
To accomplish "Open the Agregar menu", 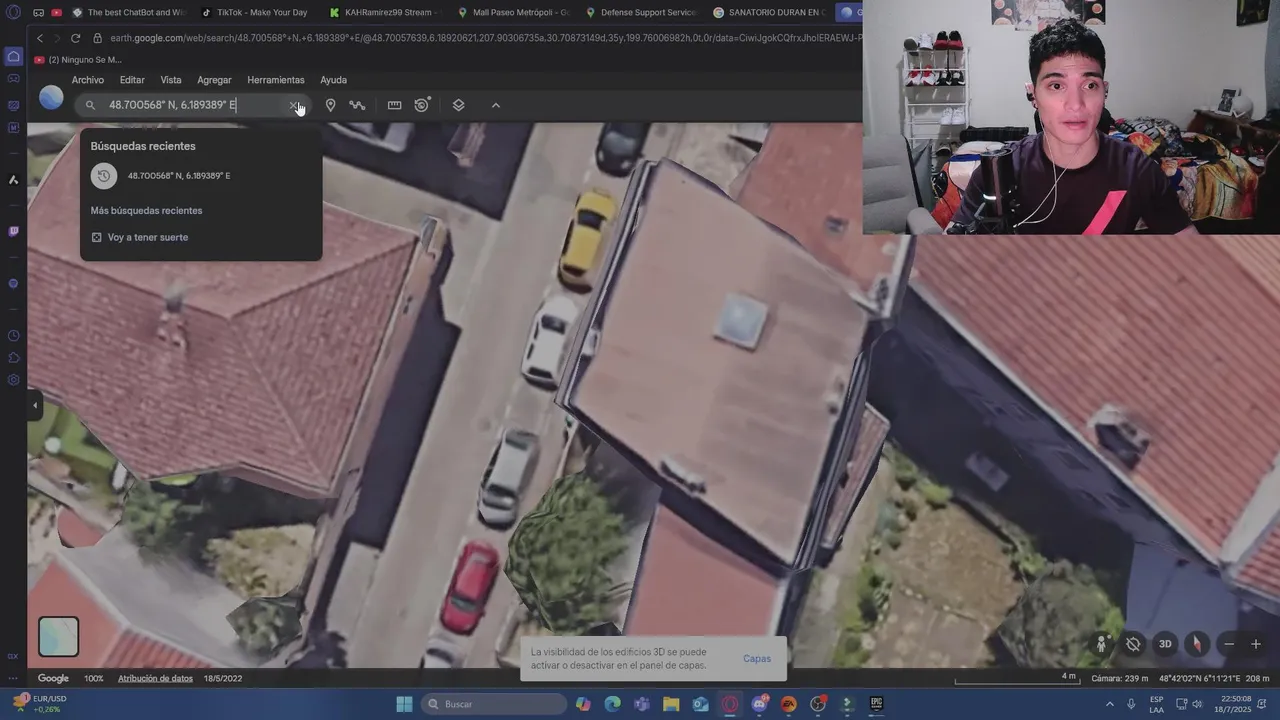I will click(x=214, y=80).
